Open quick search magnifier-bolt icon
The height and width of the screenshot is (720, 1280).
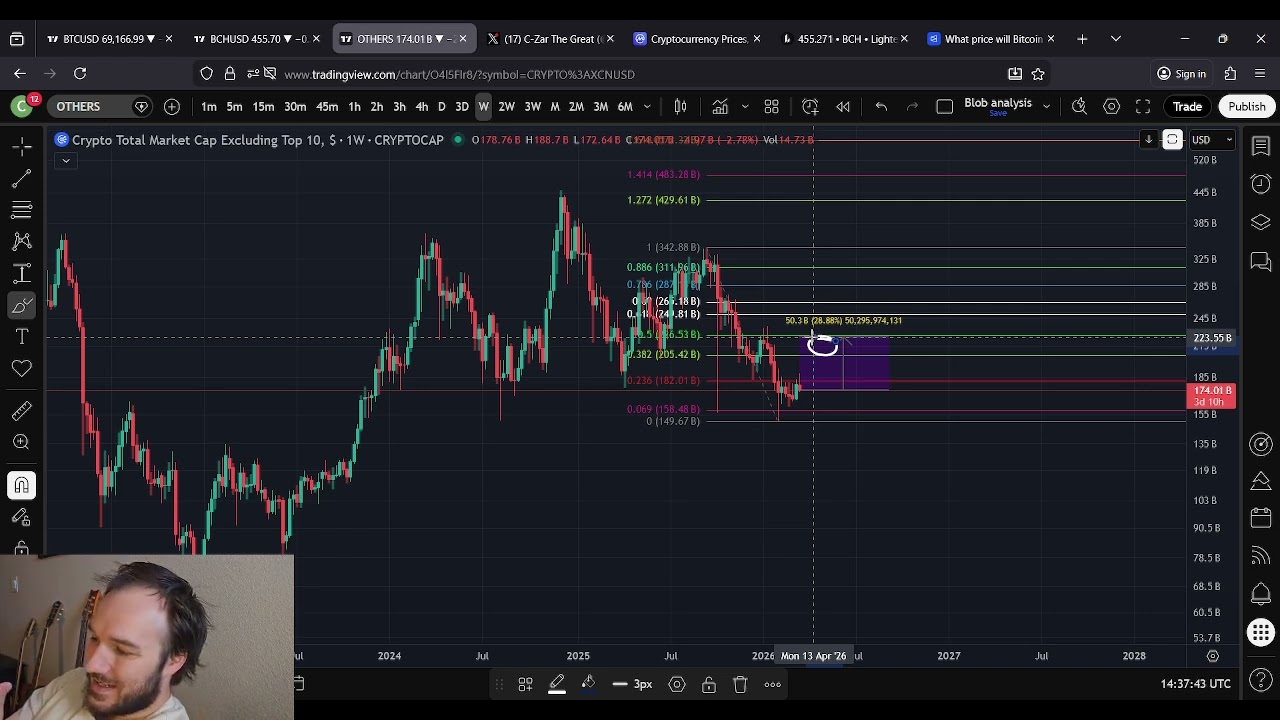click(x=1079, y=106)
